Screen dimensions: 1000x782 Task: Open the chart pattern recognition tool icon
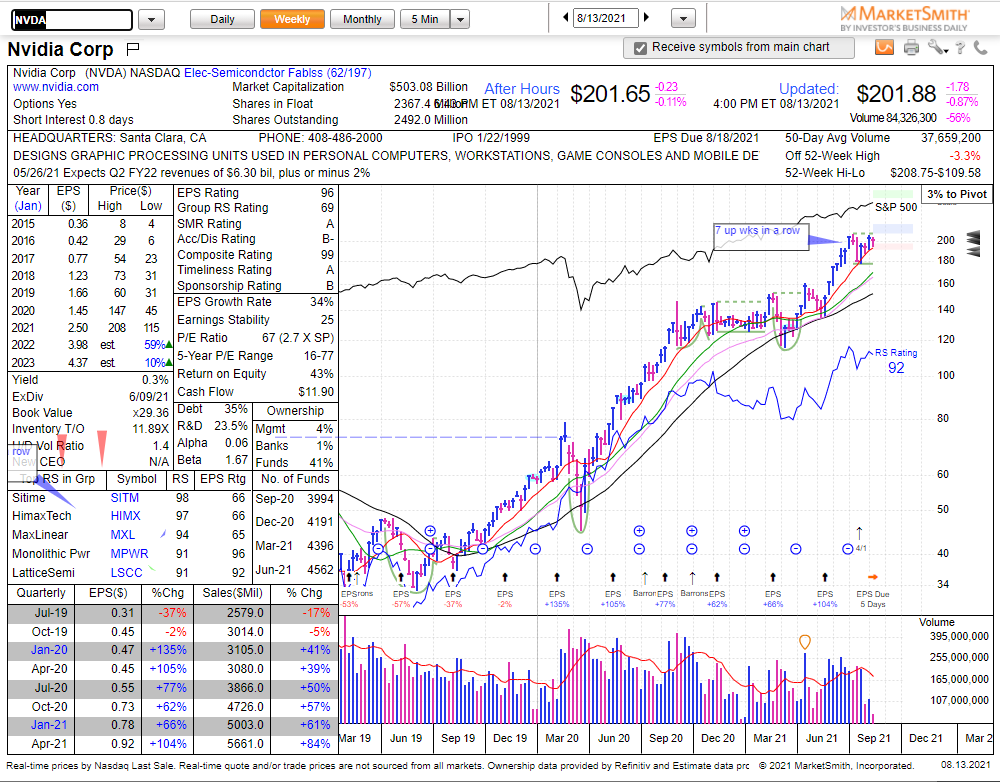[883, 46]
